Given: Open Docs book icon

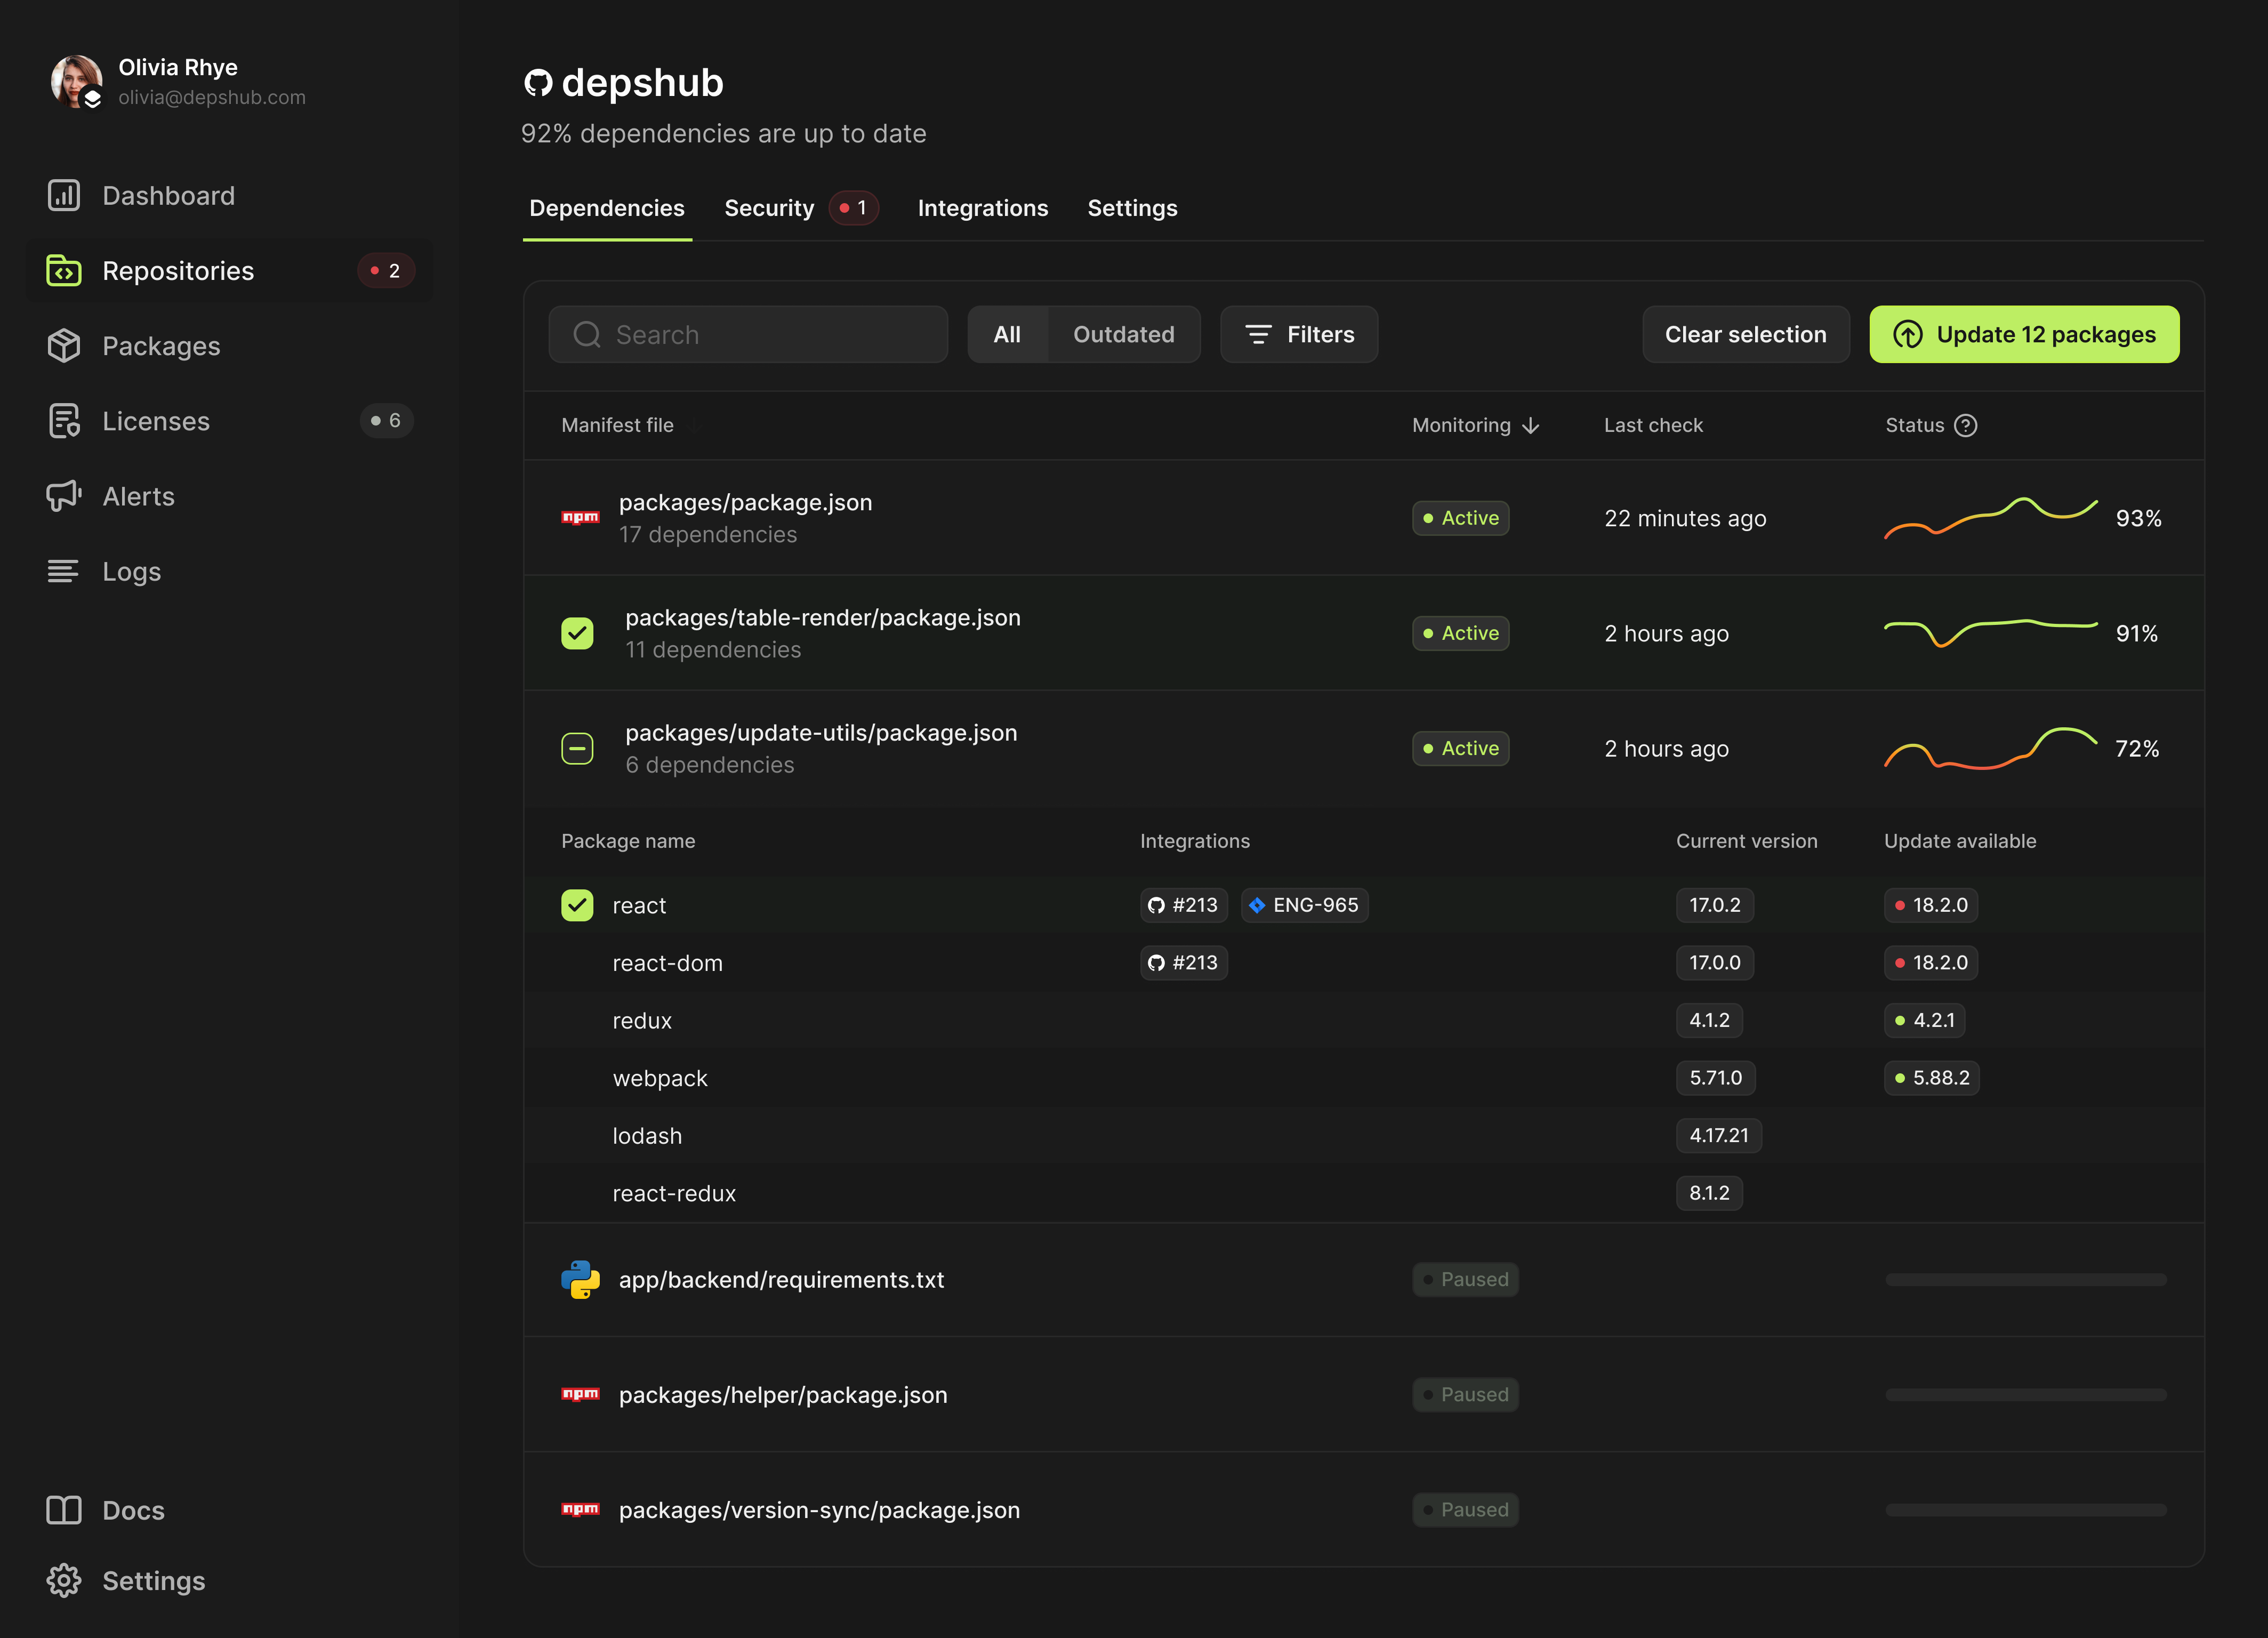Looking at the screenshot, I should (63, 1510).
